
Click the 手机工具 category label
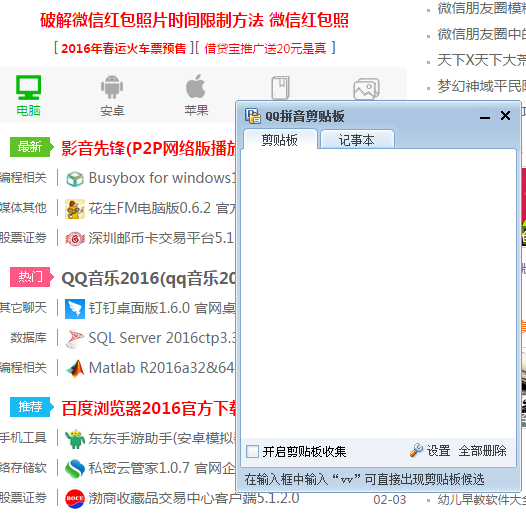tap(23, 437)
